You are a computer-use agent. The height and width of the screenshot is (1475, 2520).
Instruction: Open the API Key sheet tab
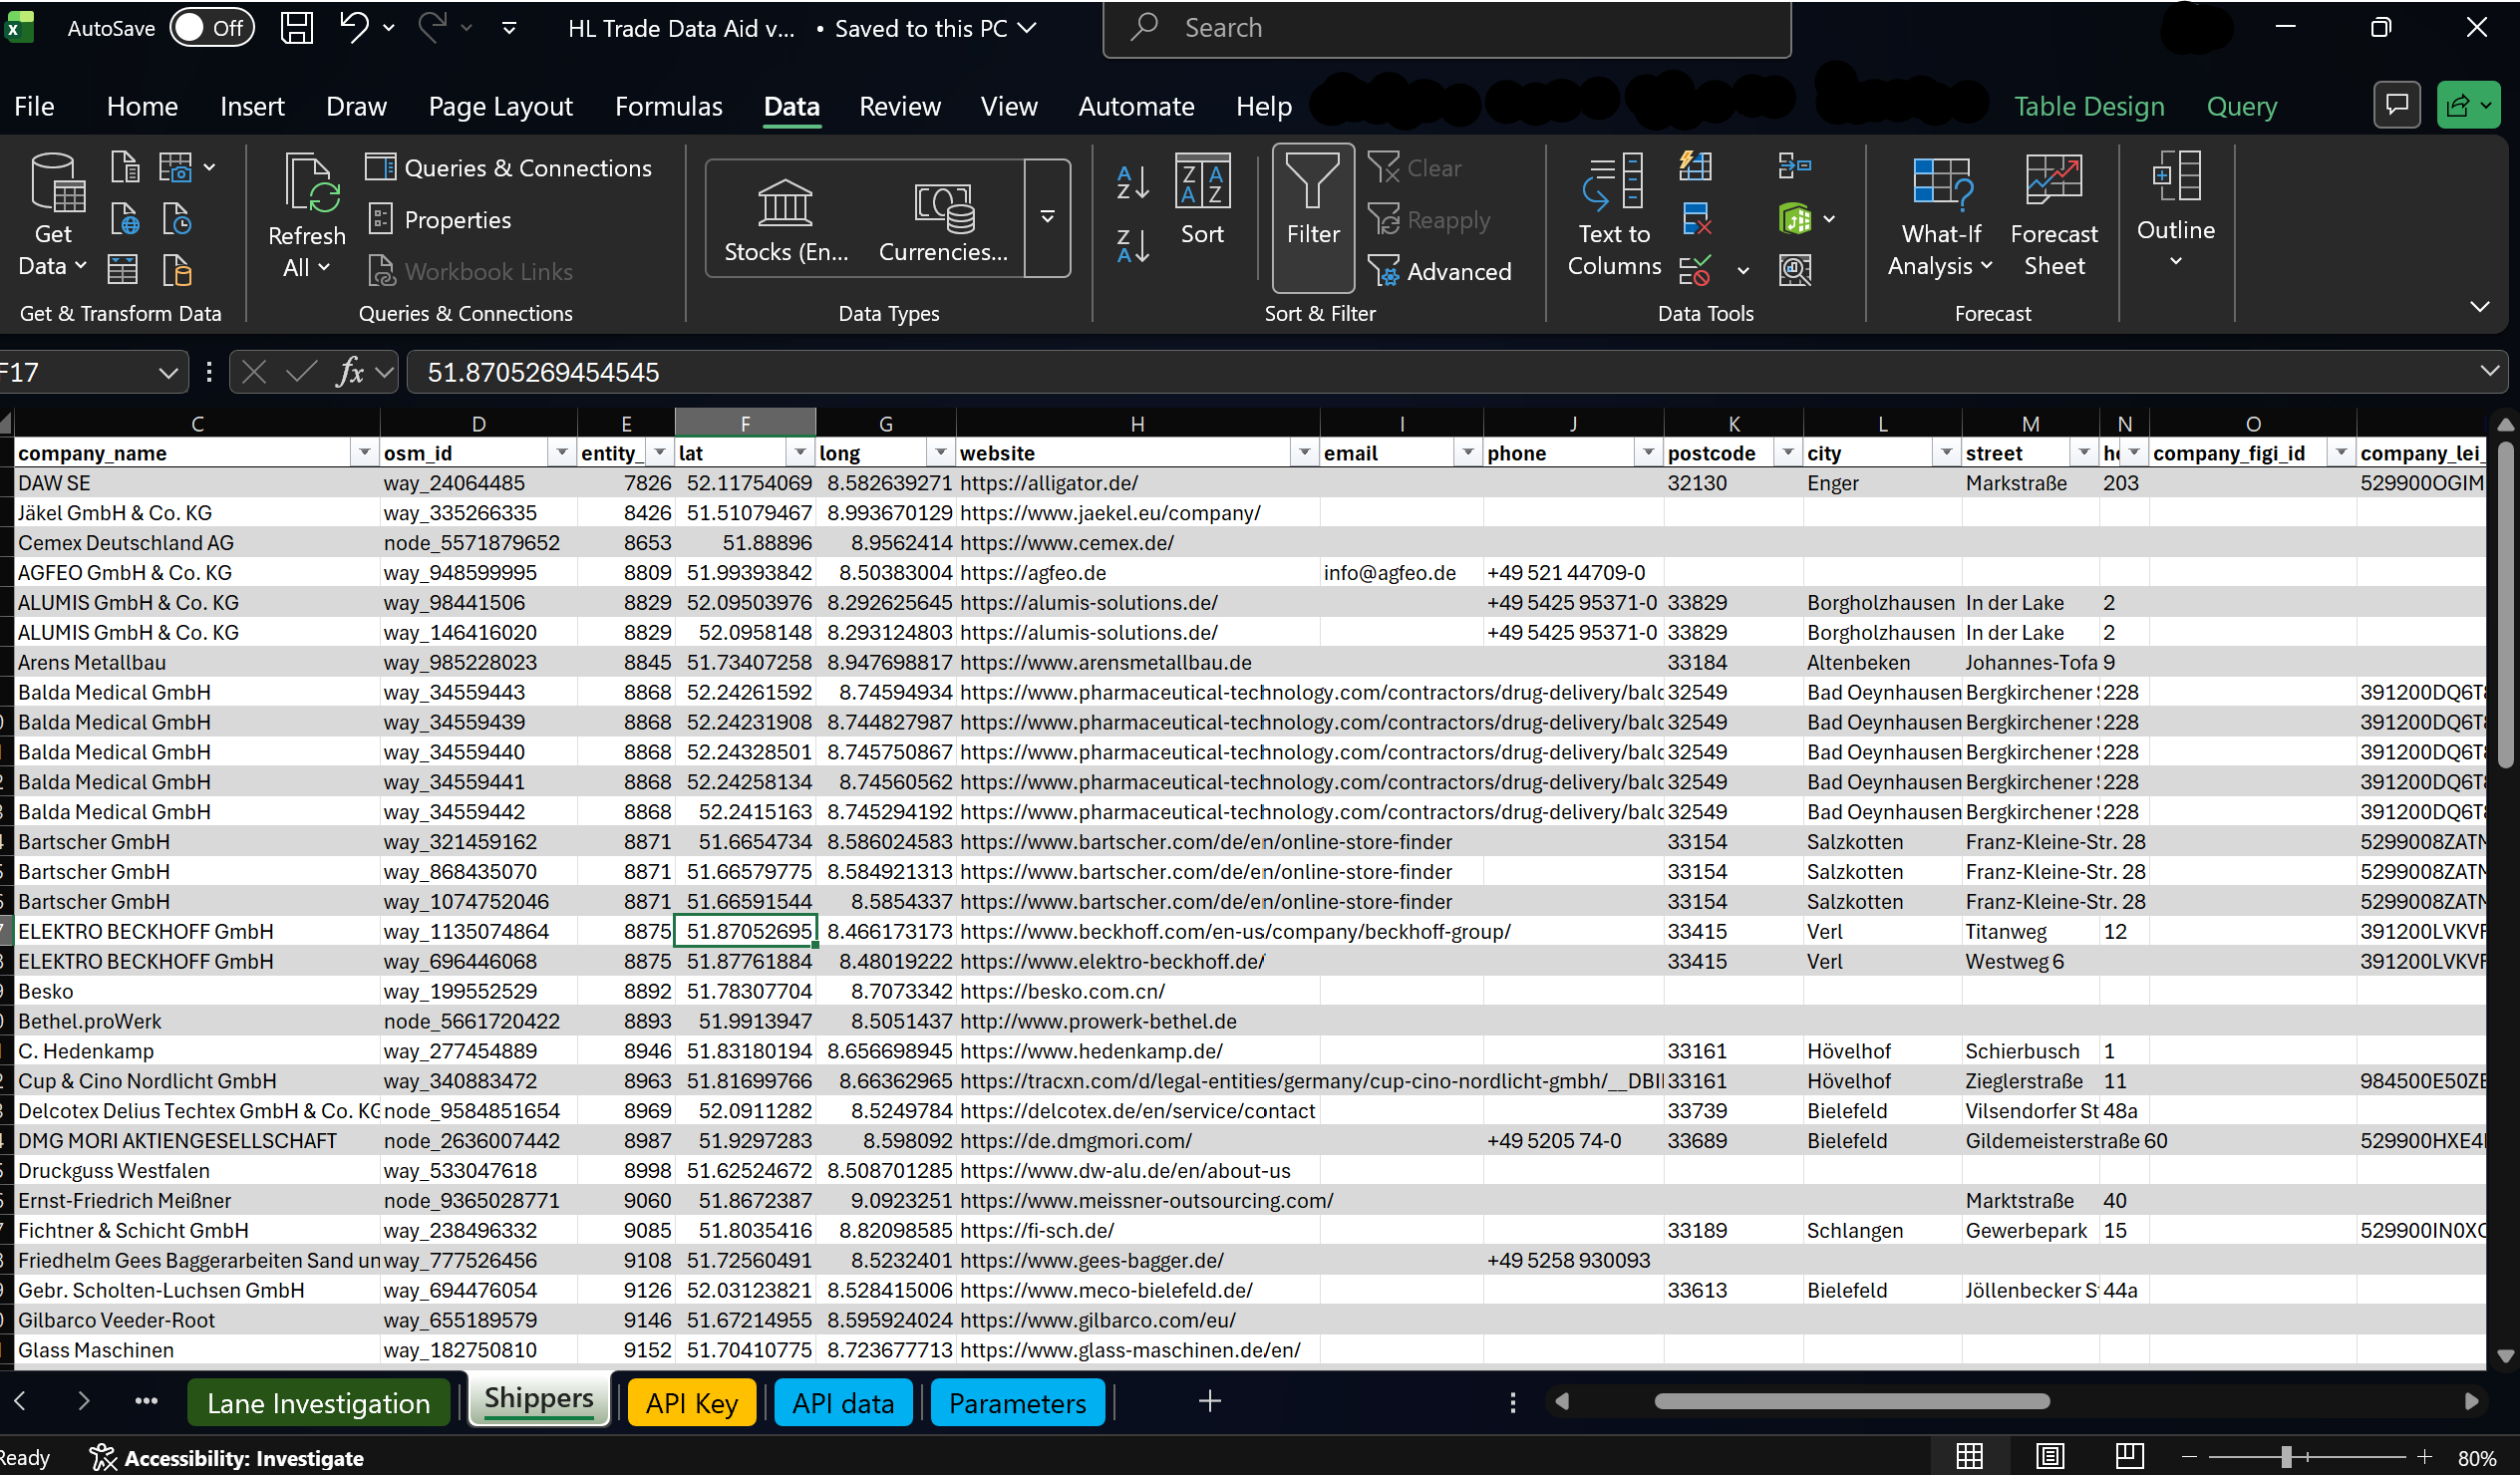(691, 1403)
